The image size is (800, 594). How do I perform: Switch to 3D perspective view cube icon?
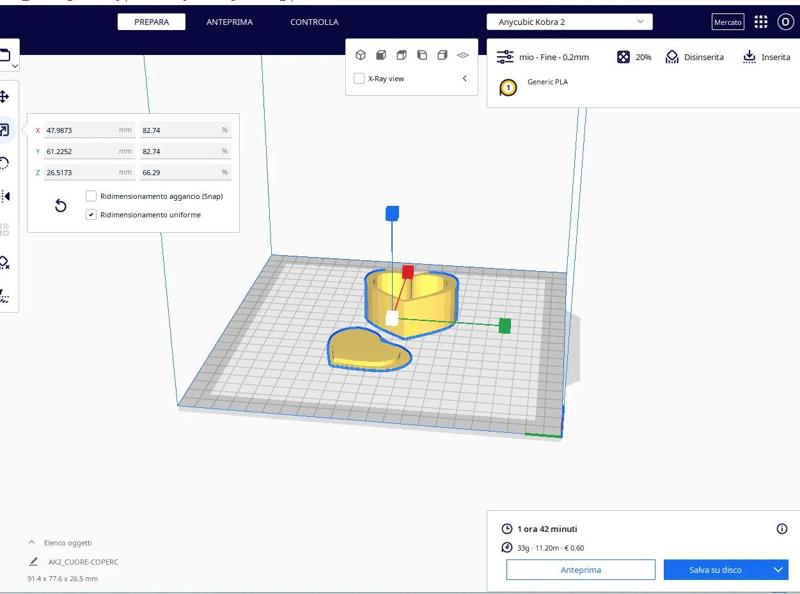coord(361,55)
